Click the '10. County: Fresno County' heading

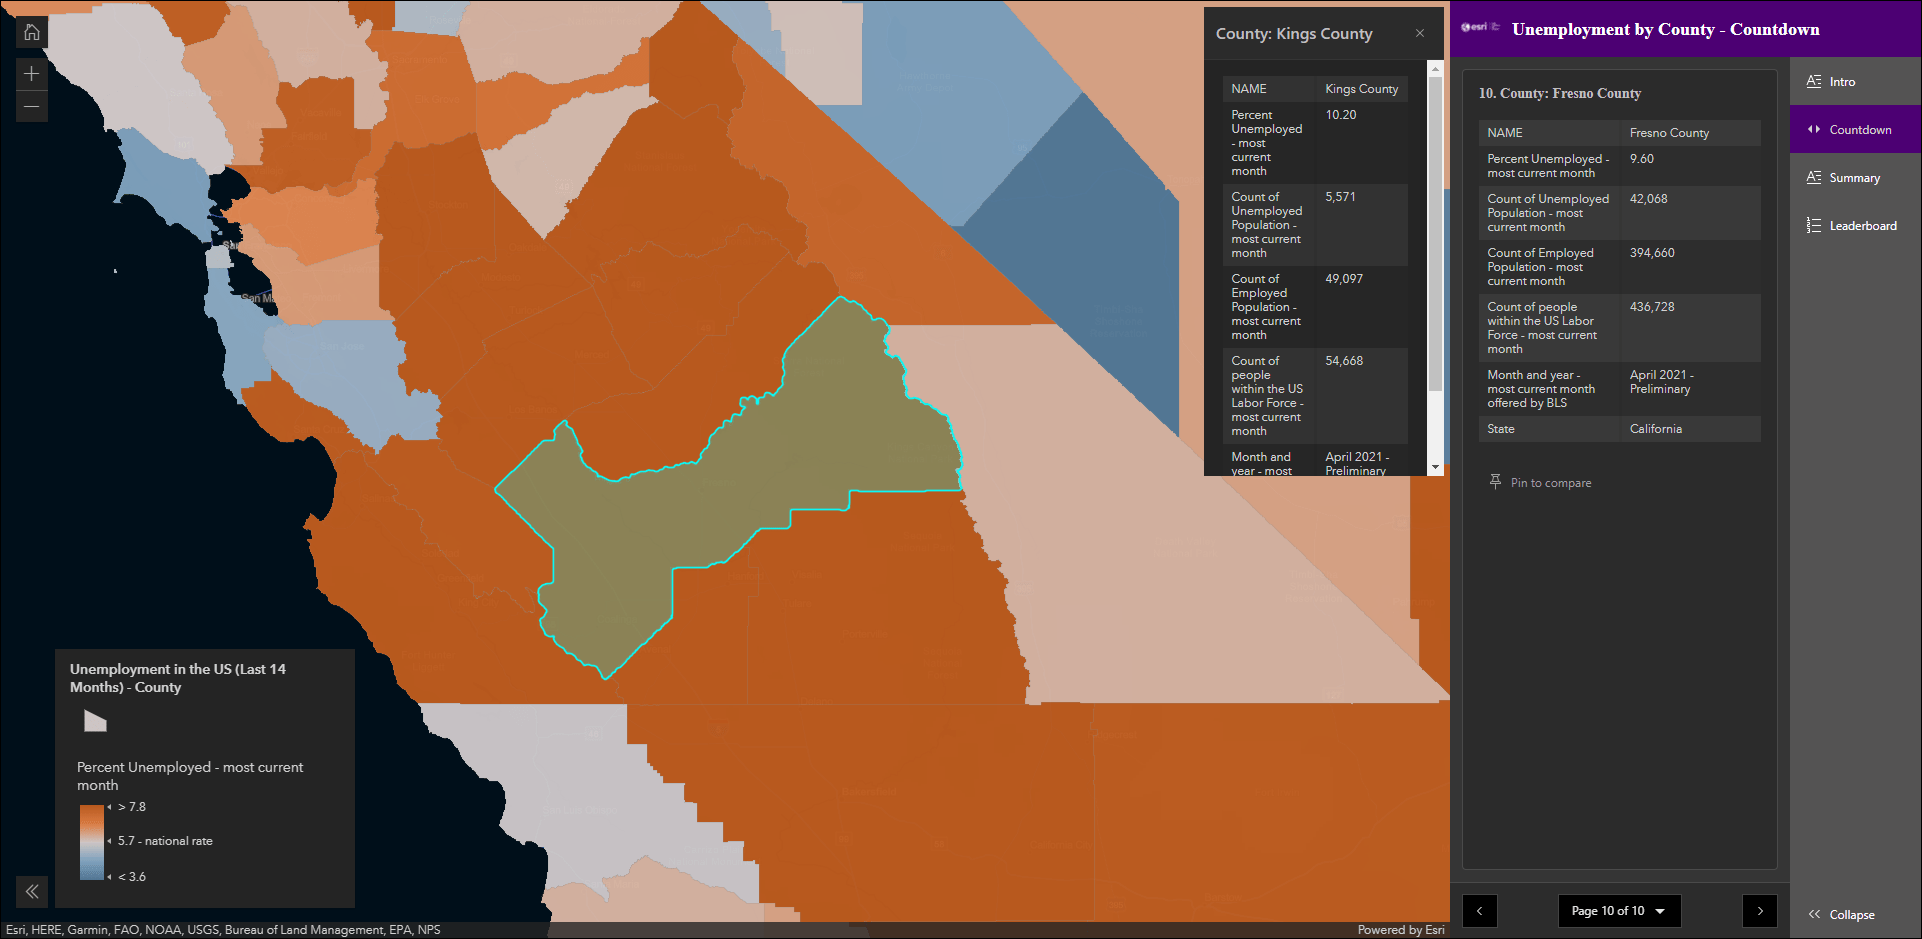tap(1560, 93)
